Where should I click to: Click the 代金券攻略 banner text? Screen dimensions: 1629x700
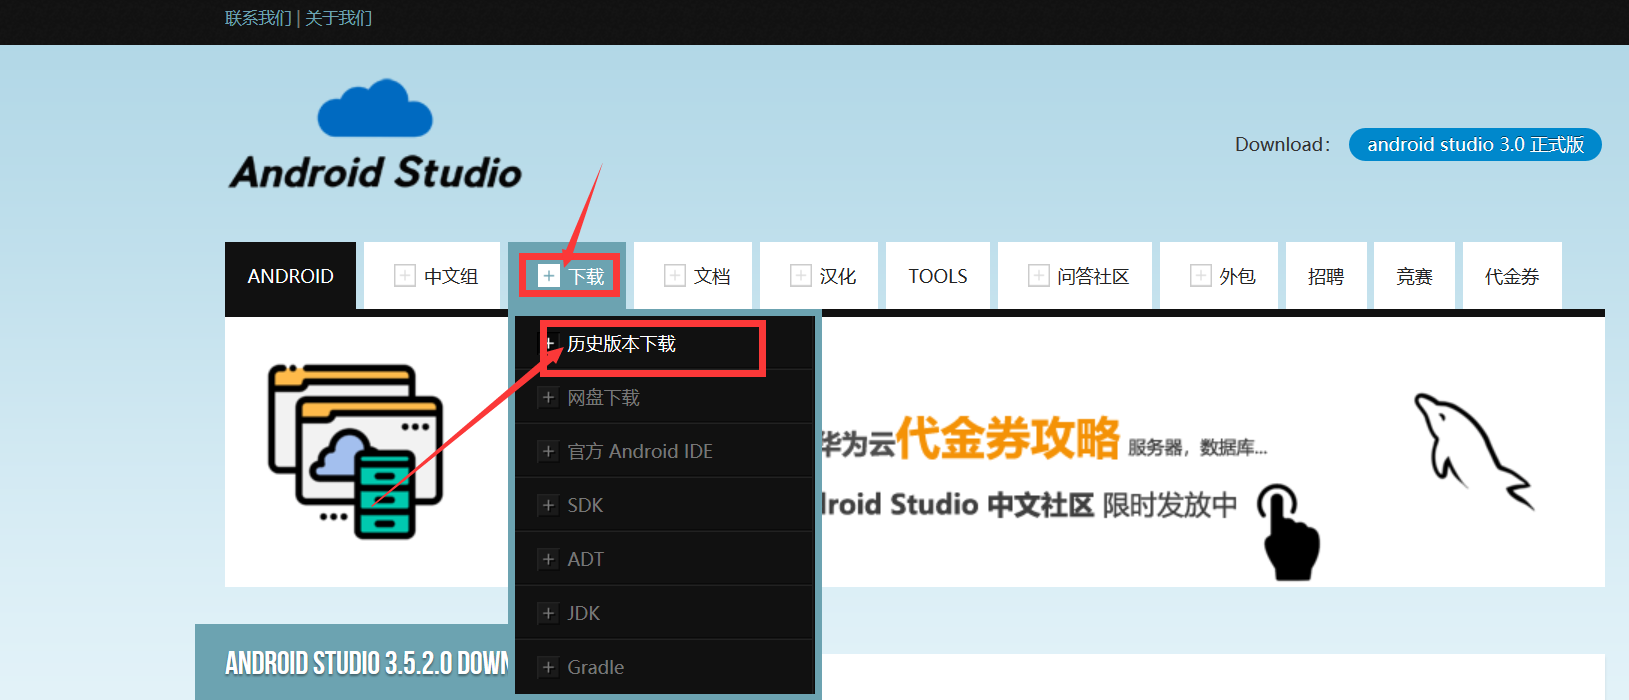coord(1007,438)
